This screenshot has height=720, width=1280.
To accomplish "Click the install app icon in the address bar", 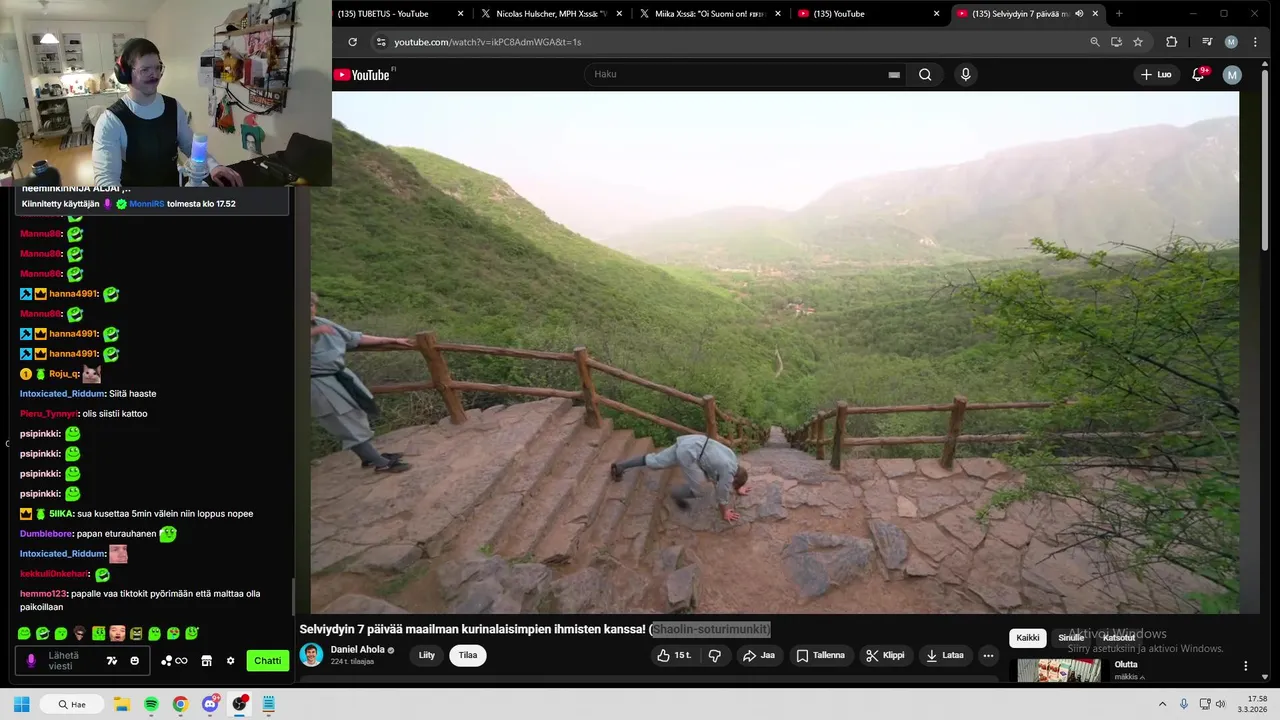I will pyautogui.click(x=1116, y=42).
